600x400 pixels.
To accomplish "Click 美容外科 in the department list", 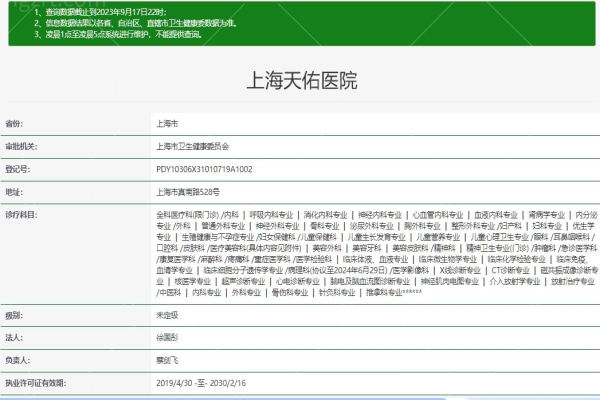I will [327, 248].
